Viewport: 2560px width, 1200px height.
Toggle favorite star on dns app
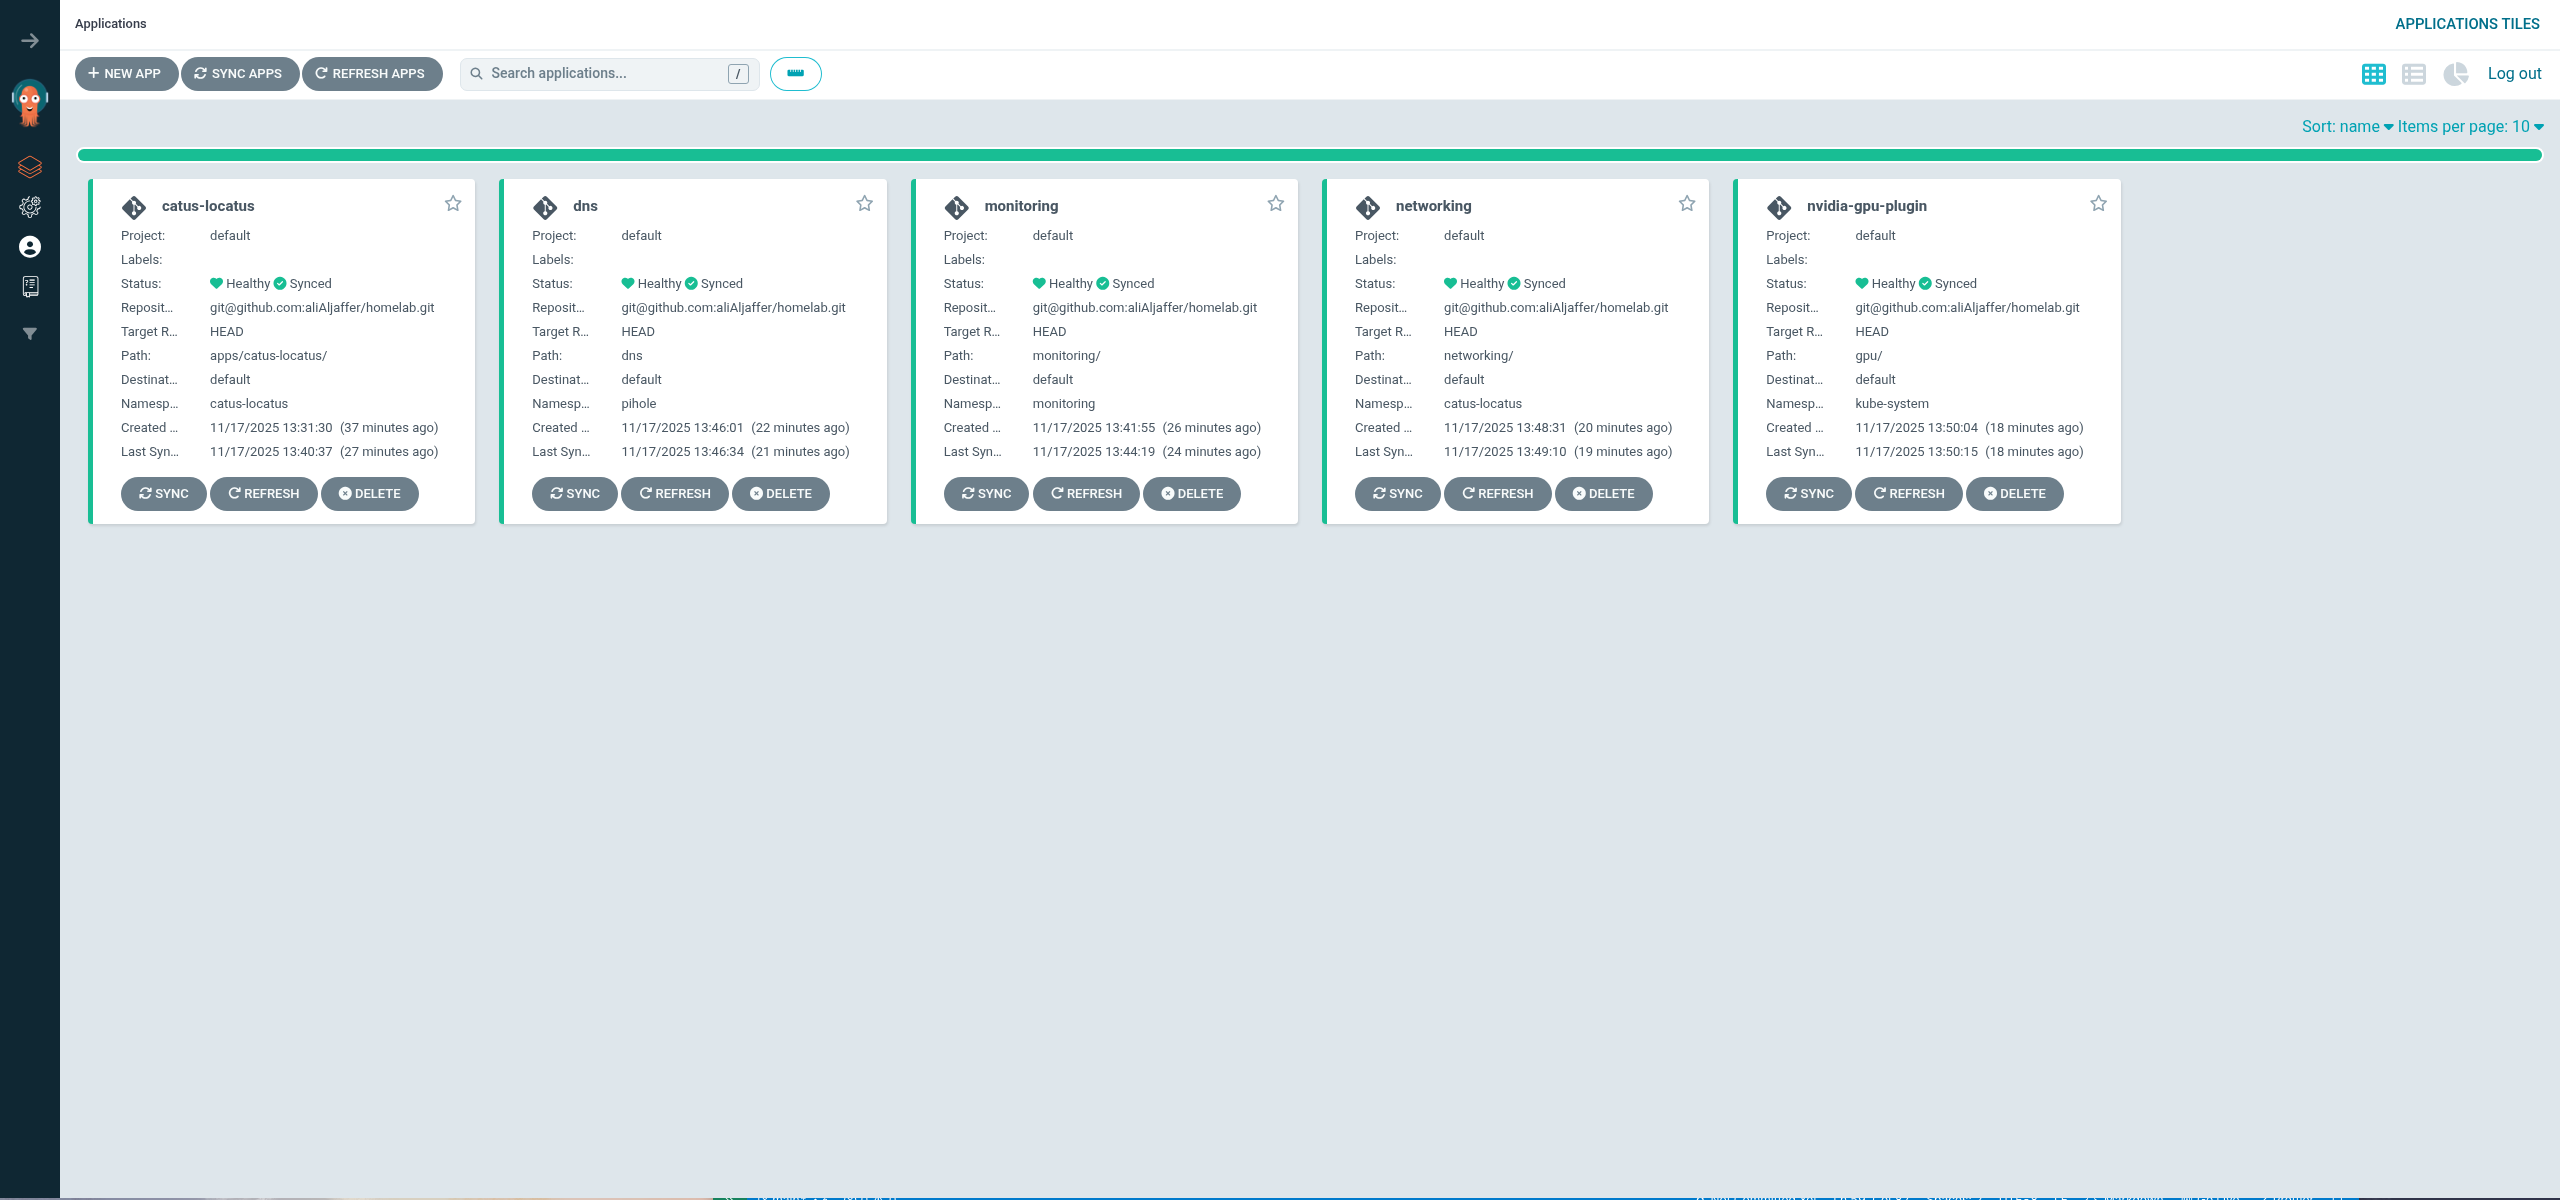coord(865,204)
